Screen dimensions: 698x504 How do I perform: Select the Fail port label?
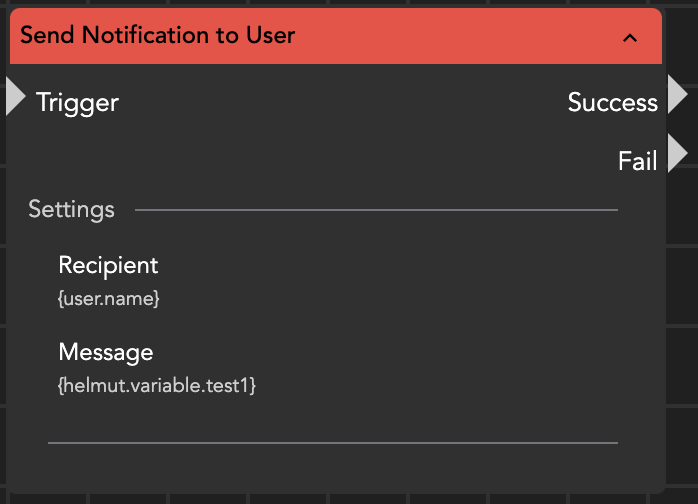[637, 160]
